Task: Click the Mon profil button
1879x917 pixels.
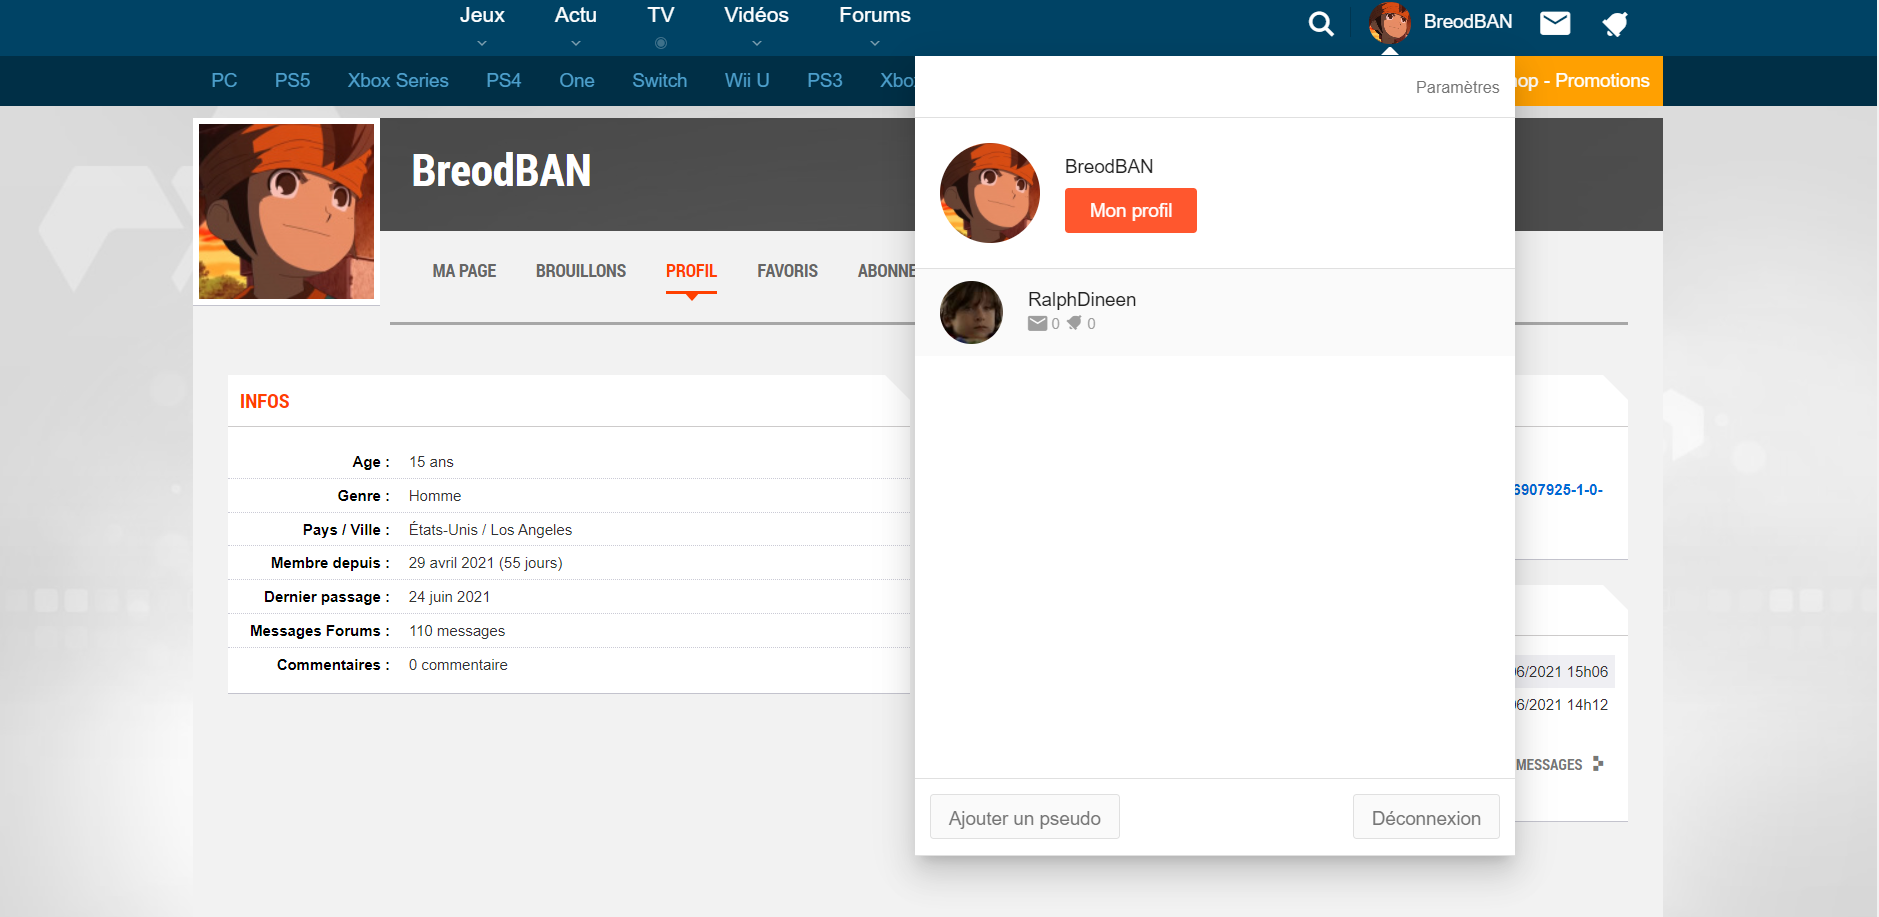Action: coord(1131,211)
